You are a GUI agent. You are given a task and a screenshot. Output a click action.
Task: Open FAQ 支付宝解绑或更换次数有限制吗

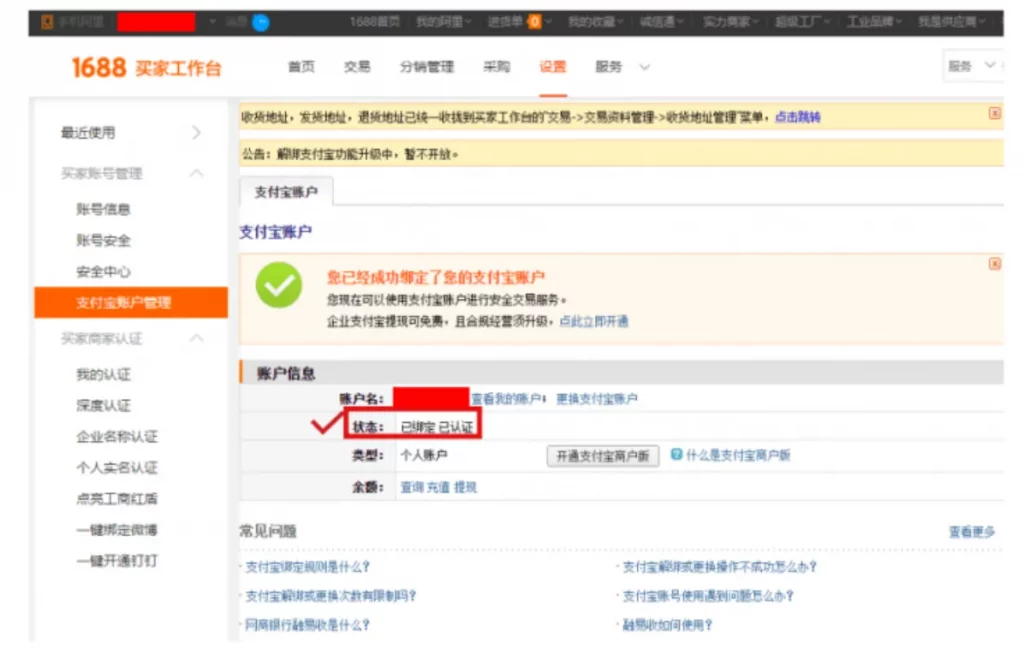click(x=330, y=596)
